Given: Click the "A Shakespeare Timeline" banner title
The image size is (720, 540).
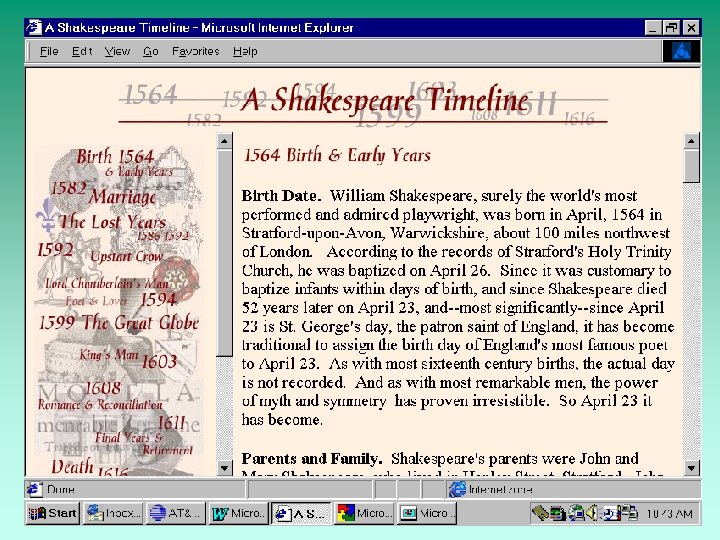Looking at the screenshot, I should pos(385,100).
